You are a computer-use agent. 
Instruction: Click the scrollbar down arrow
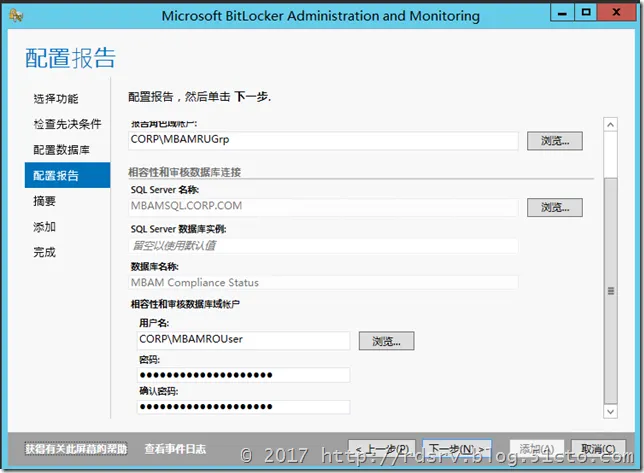(610, 411)
